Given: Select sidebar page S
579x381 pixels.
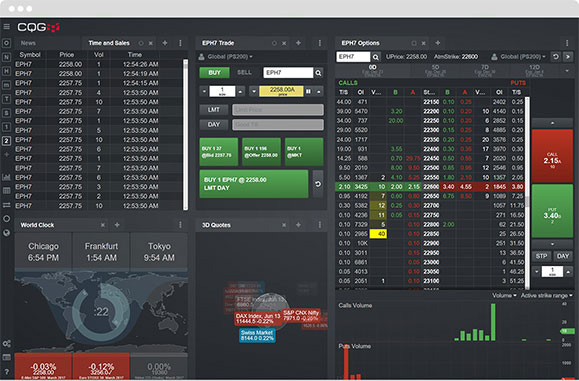Looking at the screenshot, I should (6, 113).
